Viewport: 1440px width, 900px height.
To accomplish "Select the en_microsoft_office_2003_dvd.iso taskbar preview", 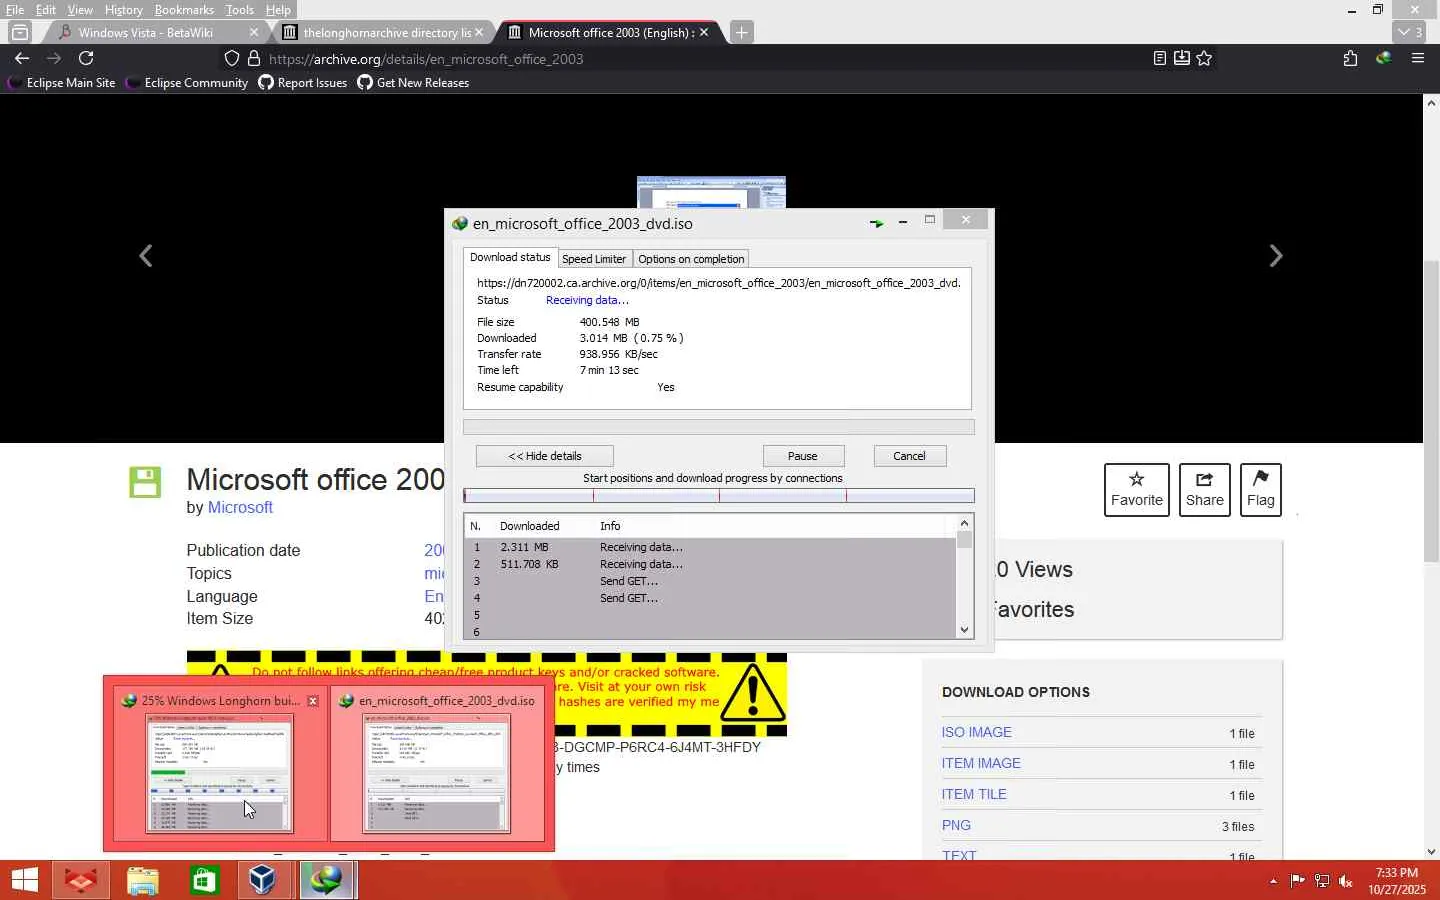I will tap(437, 763).
